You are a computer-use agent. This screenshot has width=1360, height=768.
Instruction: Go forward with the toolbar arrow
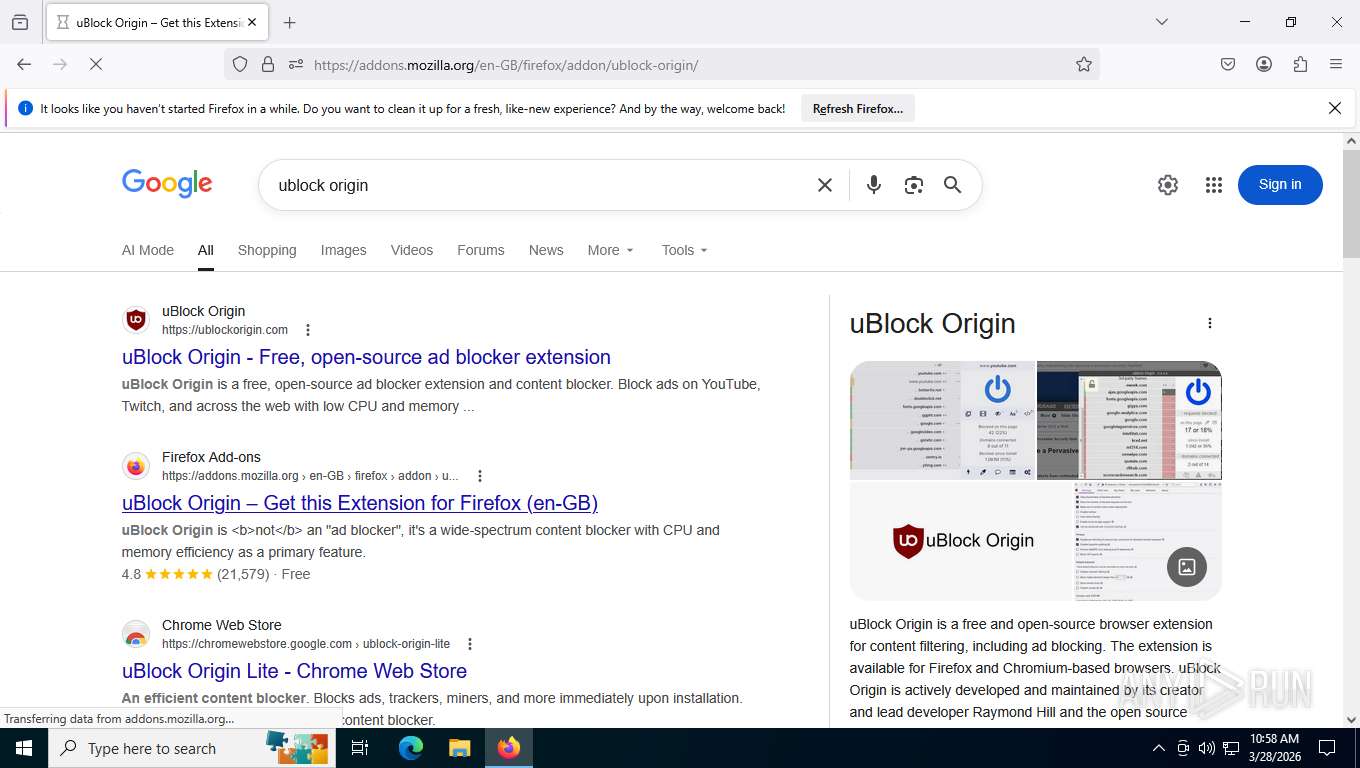click(x=60, y=64)
